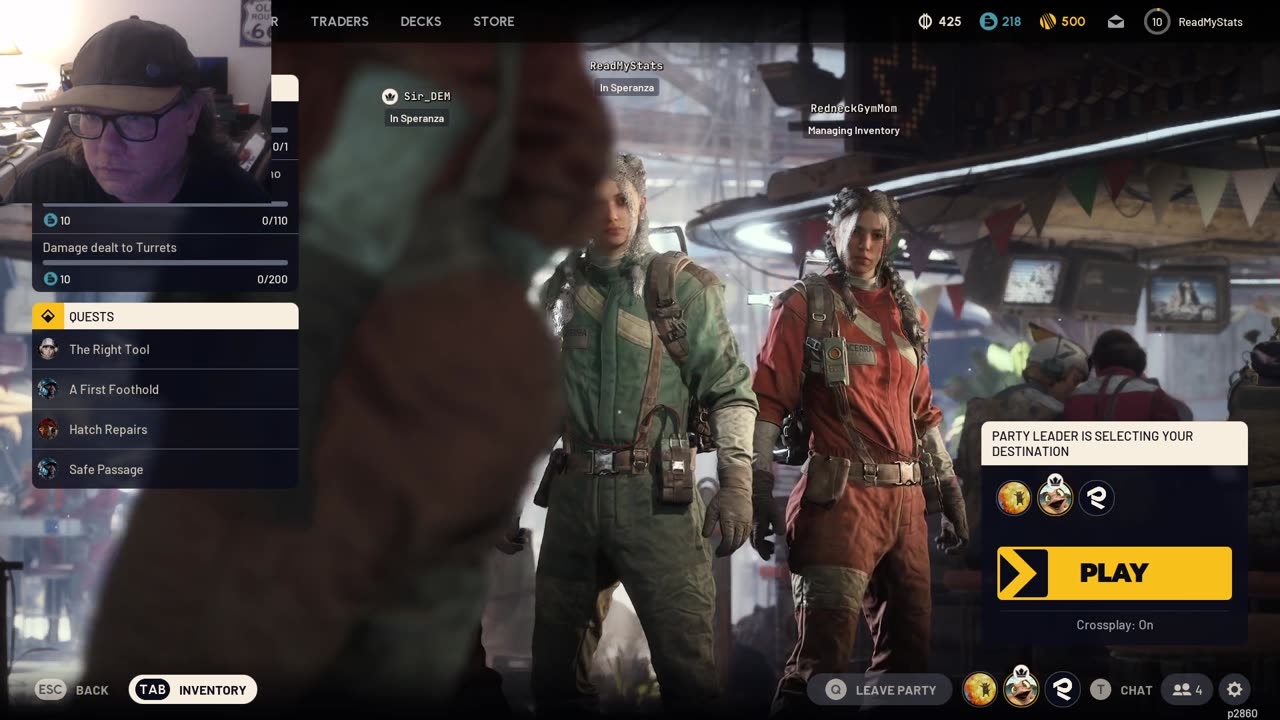Click the Party Leader Is Selecting Destination banner

click(1114, 444)
